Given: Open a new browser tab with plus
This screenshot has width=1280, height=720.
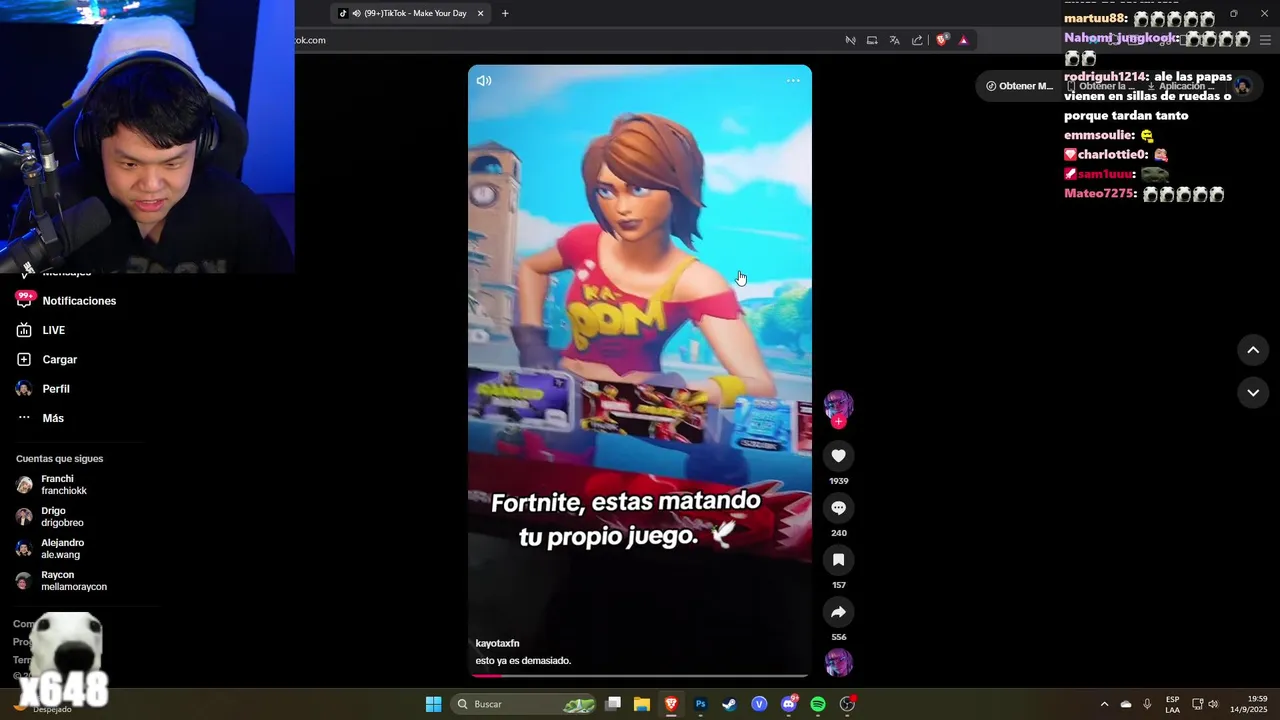Looking at the screenshot, I should 505,13.
